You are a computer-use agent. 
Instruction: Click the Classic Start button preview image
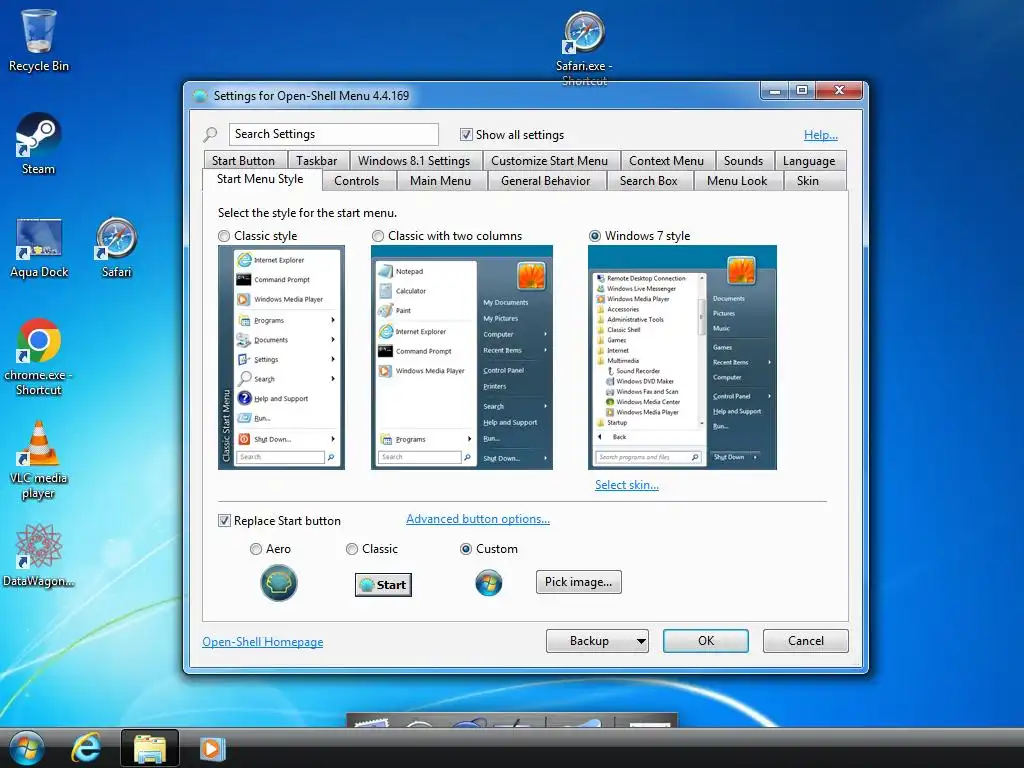383,584
